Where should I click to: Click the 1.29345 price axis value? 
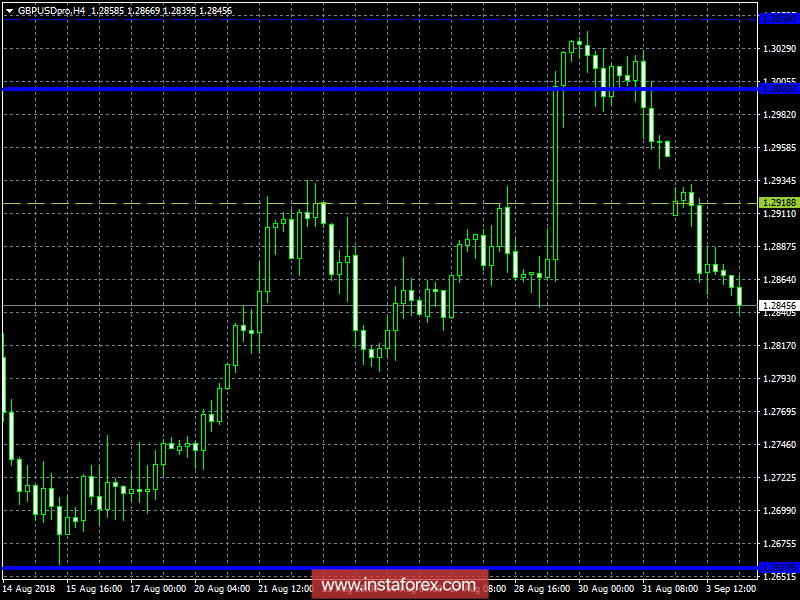point(780,181)
